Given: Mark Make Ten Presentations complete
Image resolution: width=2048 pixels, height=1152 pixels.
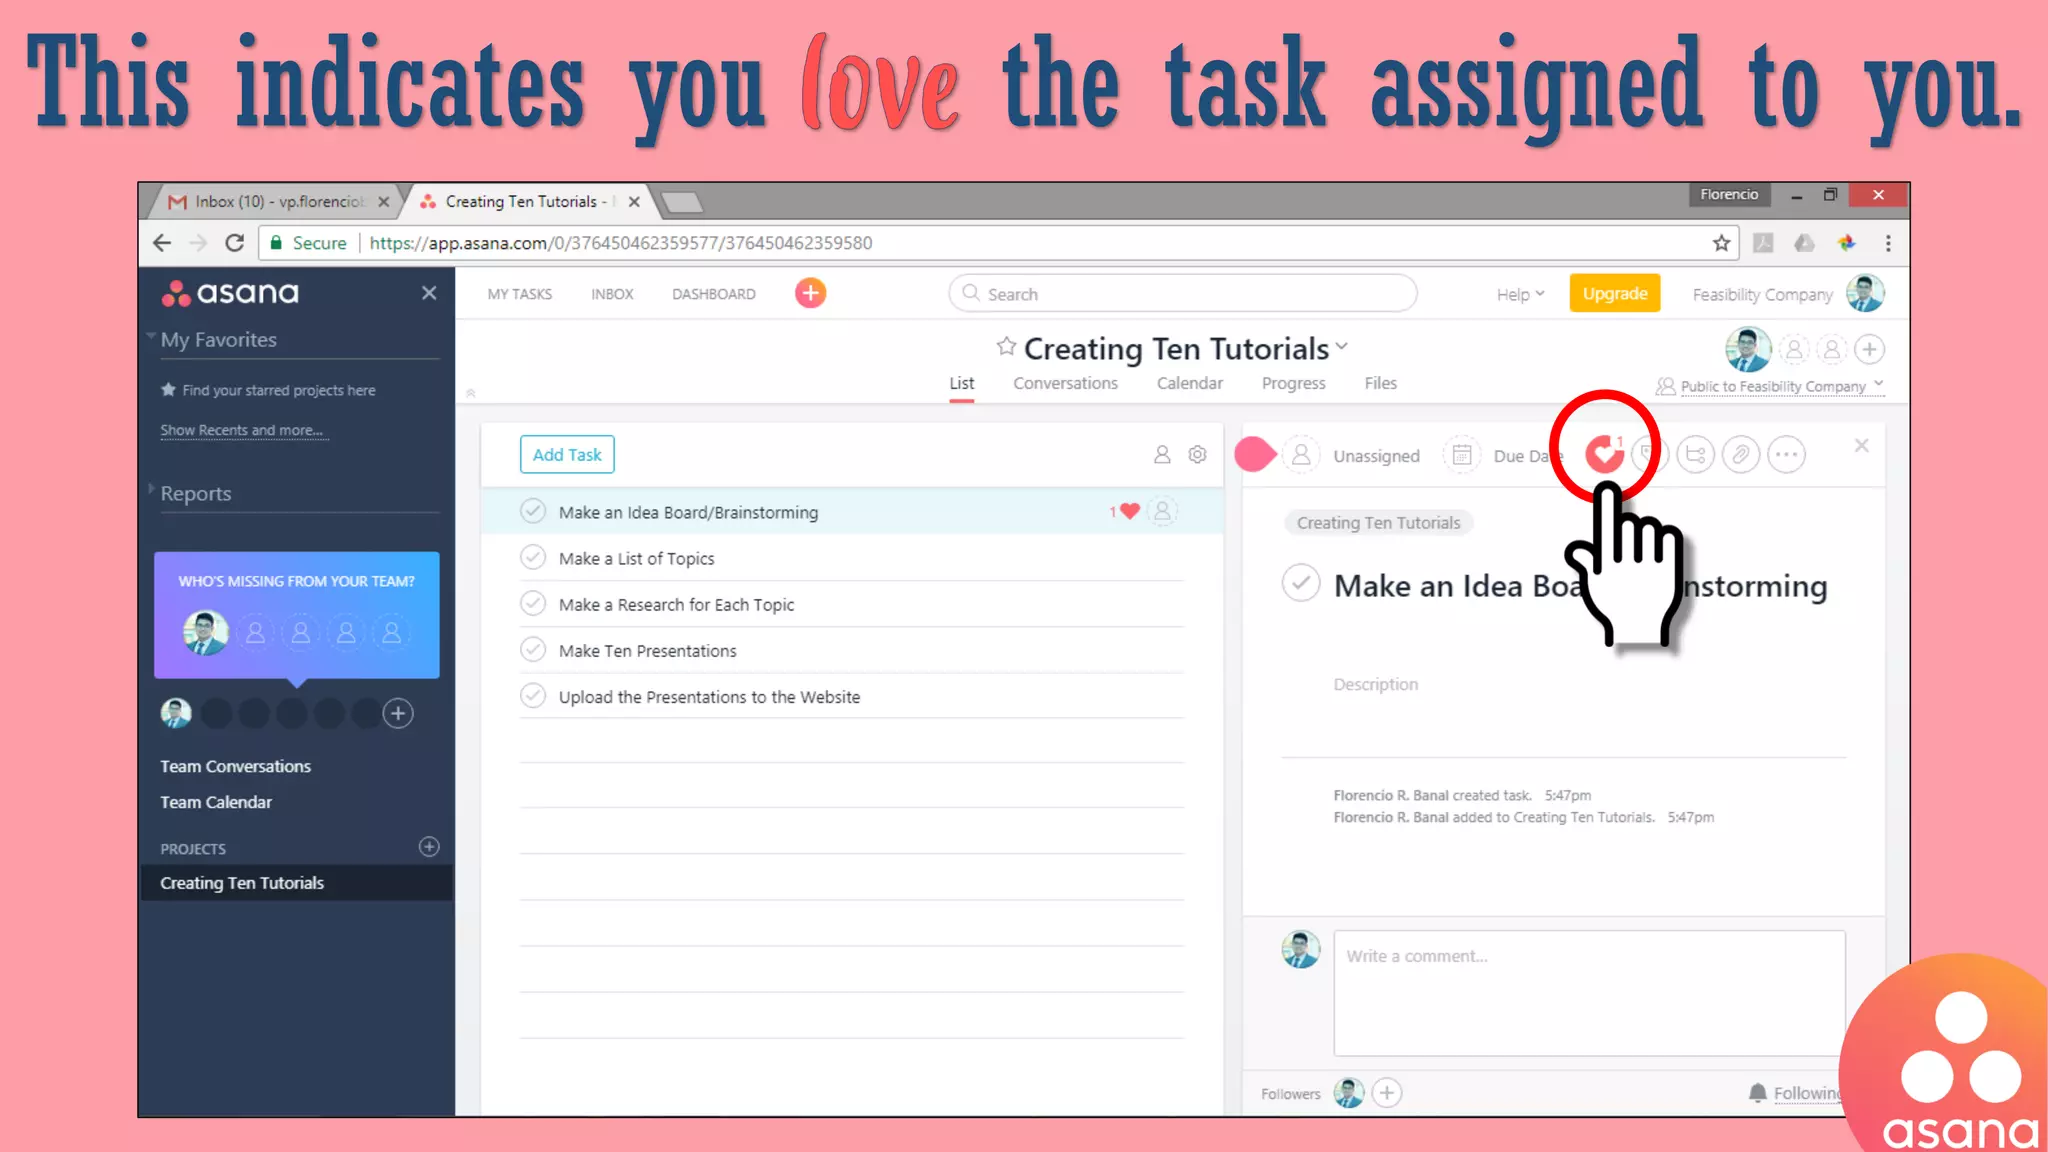Looking at the screenshot, I should pyautogui.click(x=533, y=649).
